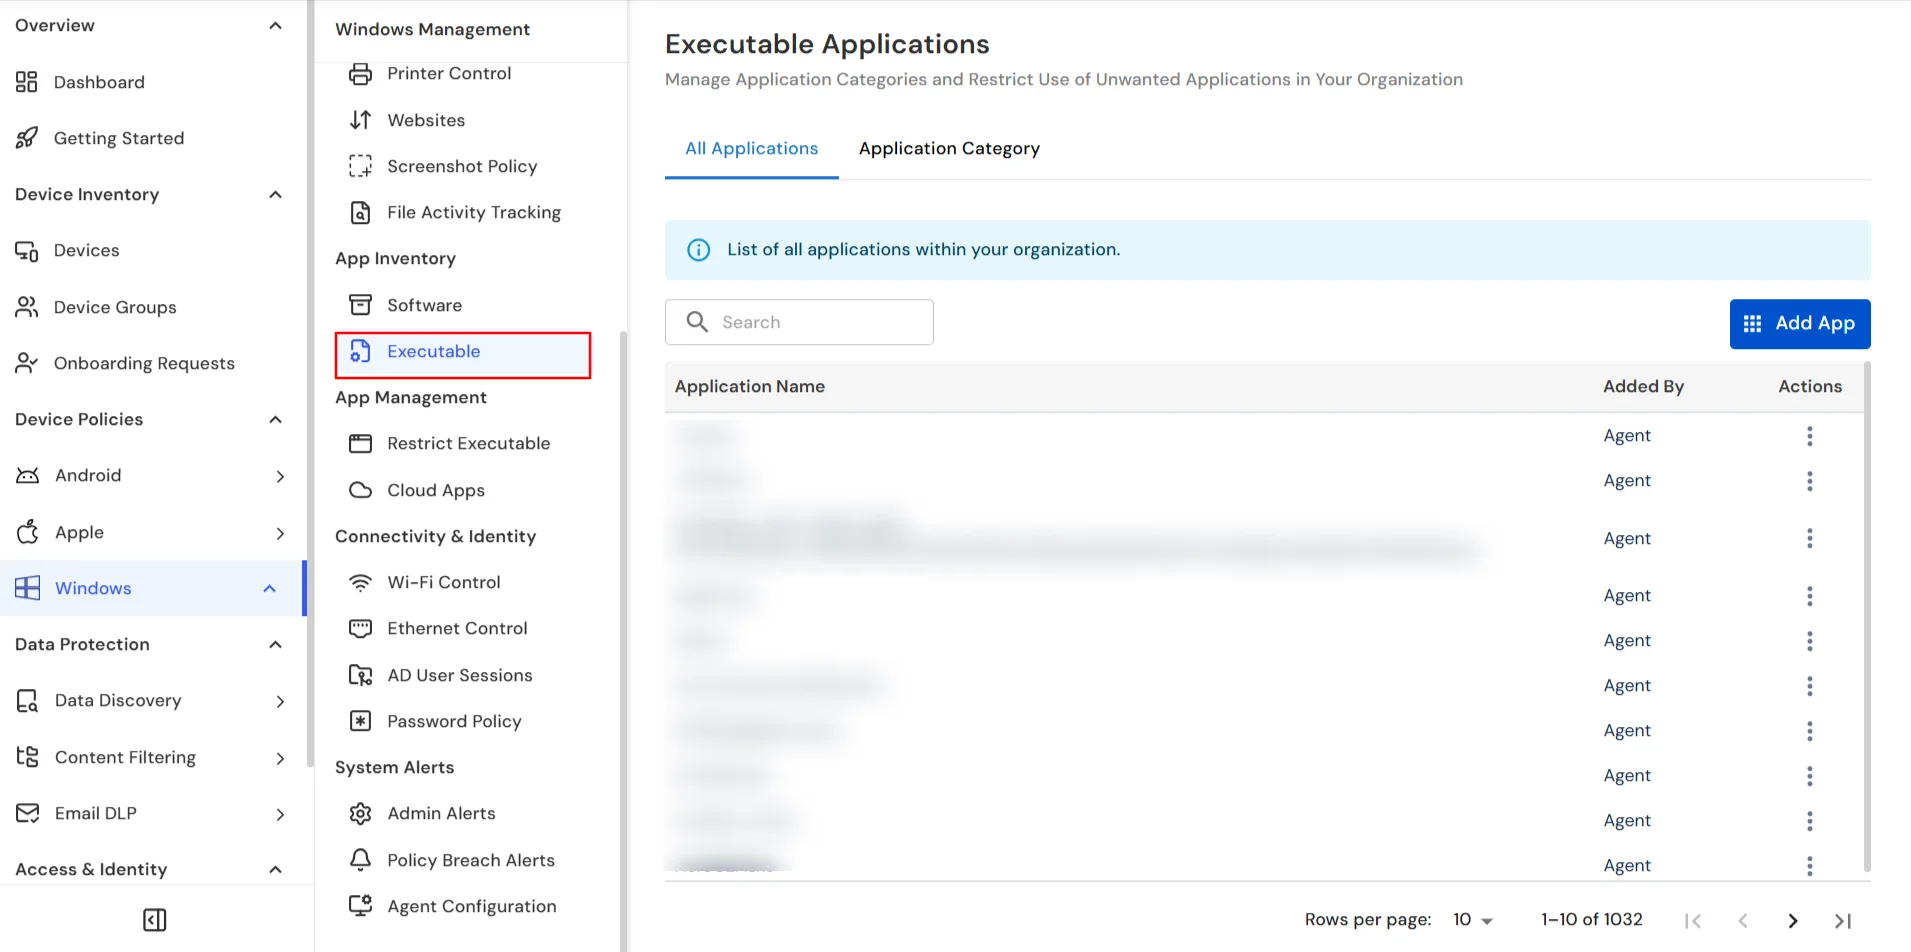The height and width of the screenshot is (952, 1911).
Task: Select the Wi-Fi Control icon
Action: point(360,582)
